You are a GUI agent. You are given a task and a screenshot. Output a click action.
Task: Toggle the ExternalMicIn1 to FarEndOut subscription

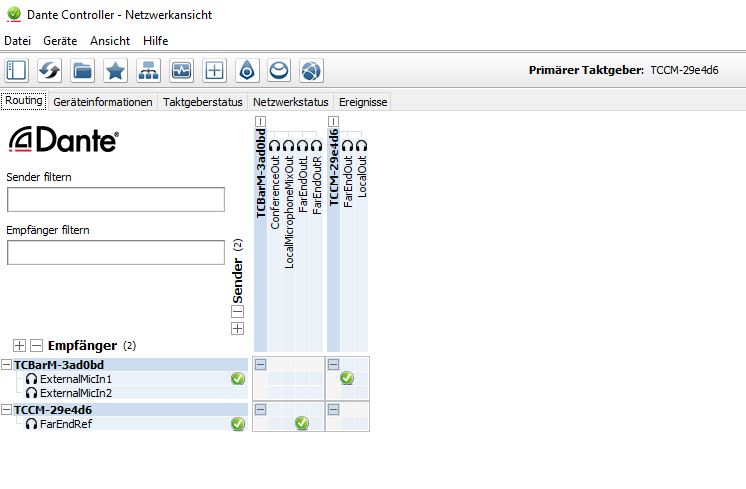point(347,378)
